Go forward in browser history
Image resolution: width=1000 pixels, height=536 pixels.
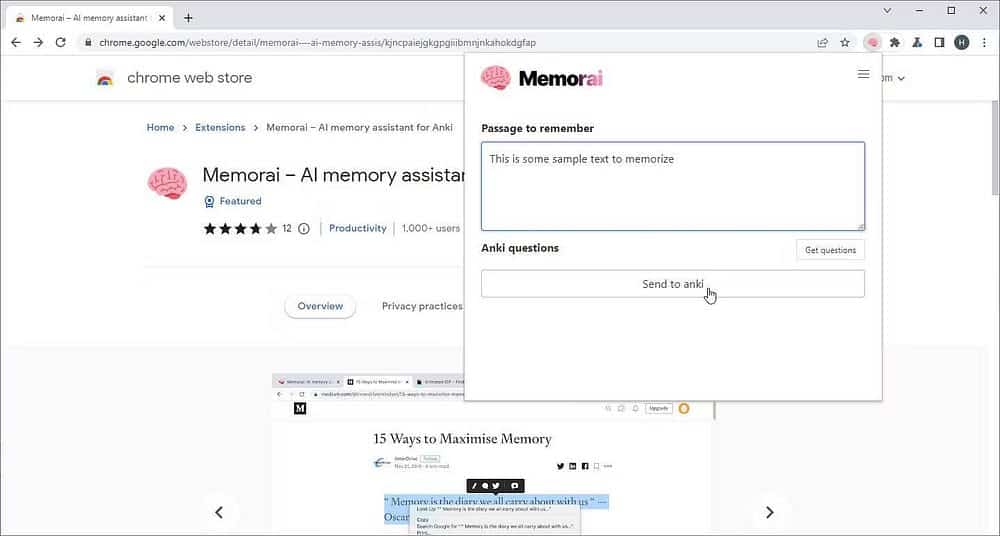38,43
